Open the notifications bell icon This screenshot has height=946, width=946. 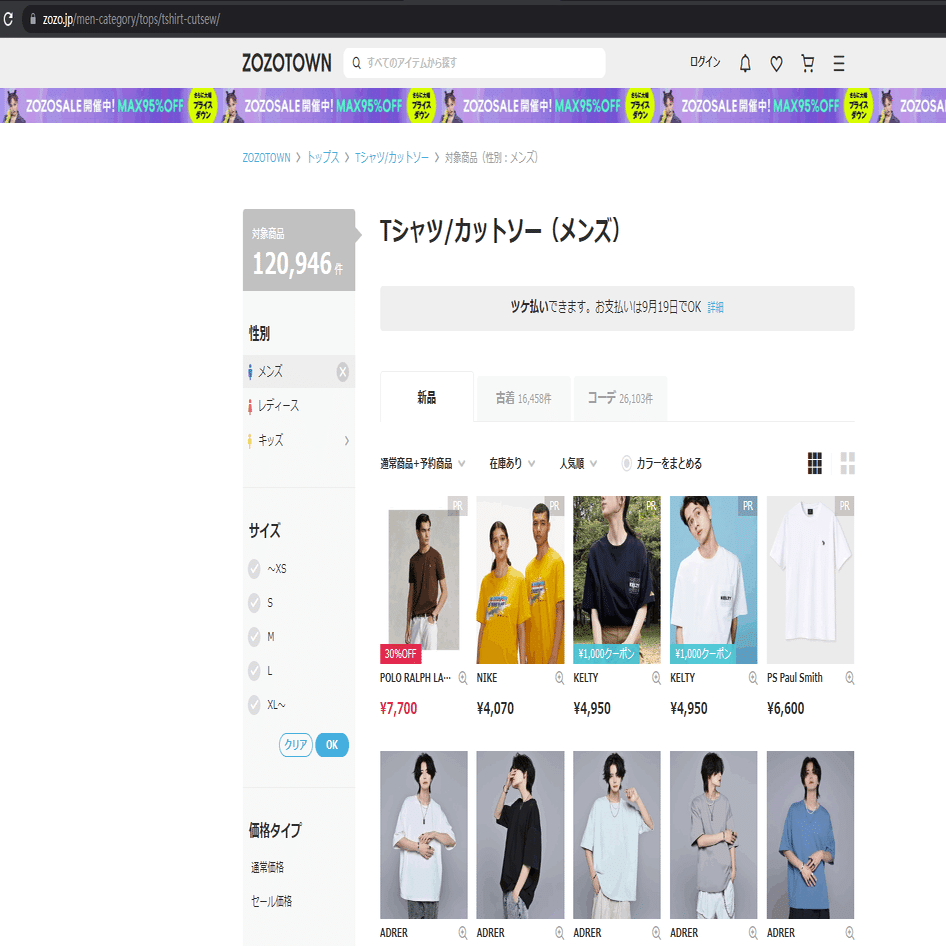click(745, 63)
